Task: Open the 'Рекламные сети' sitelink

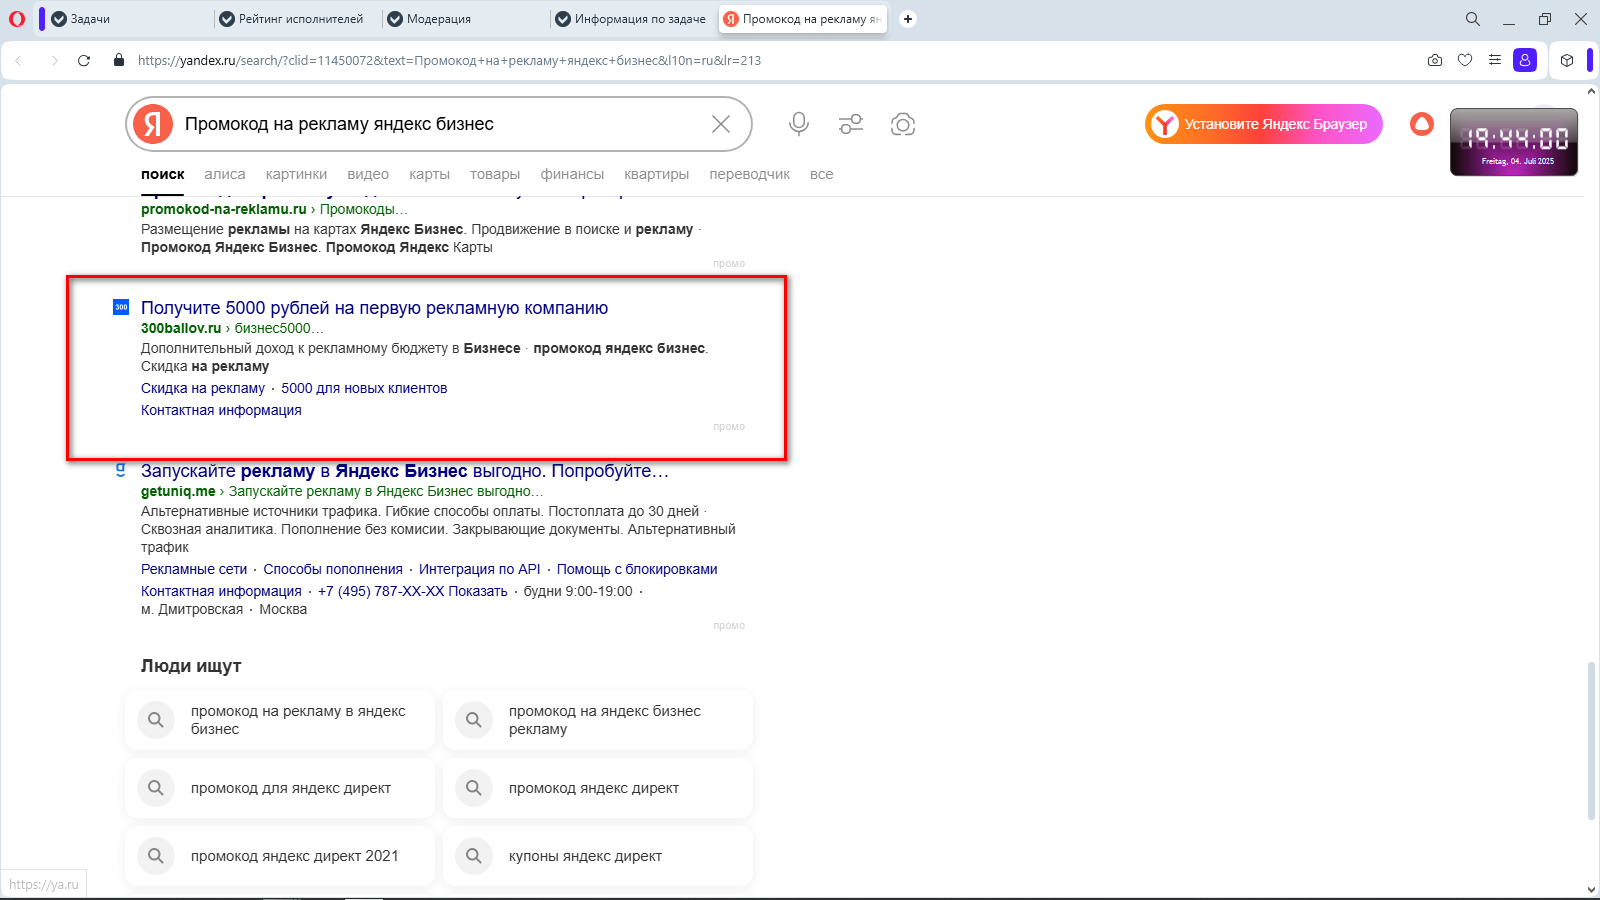Action: (194, 569)
